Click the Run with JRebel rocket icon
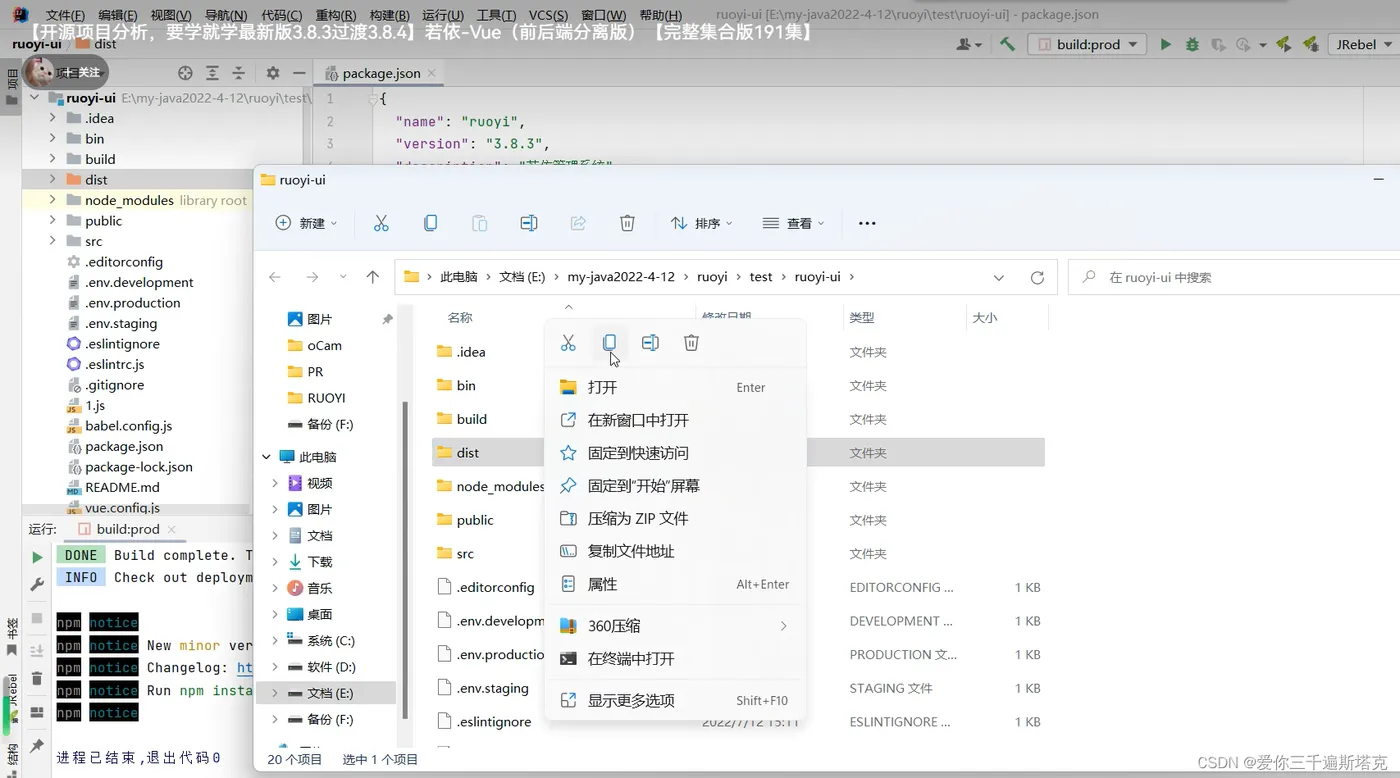The image size is (1400, 778). 1284,44
